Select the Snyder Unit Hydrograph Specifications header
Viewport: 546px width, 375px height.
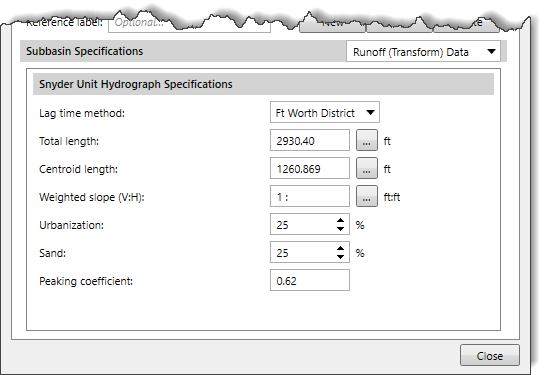click(x=263, y=84)
